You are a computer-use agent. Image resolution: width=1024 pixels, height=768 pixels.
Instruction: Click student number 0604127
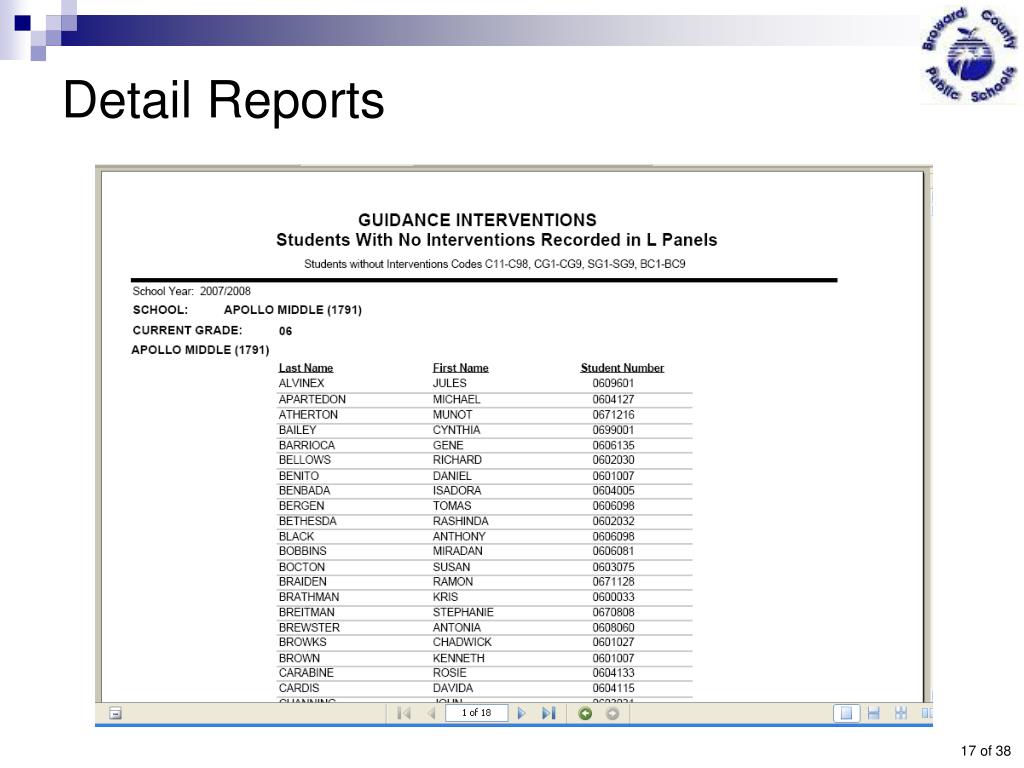[x=613, y=399]
